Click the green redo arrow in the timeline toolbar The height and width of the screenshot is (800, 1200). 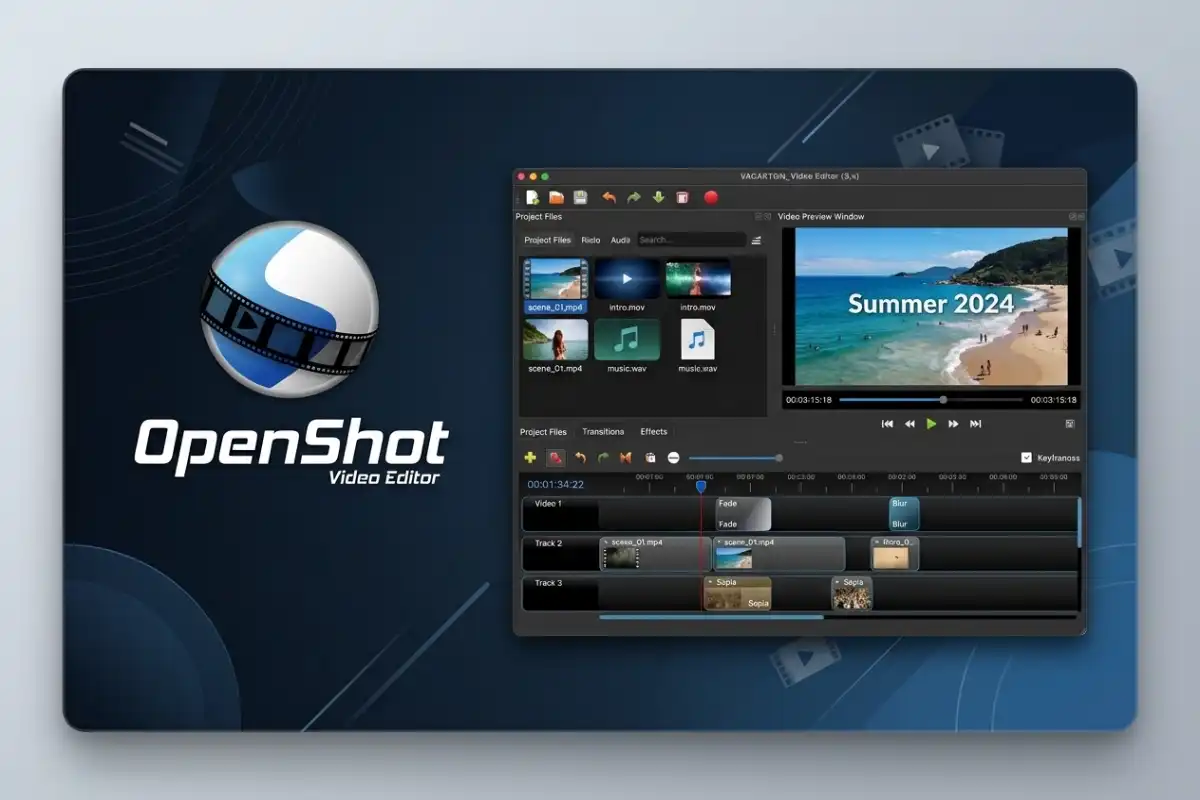click(603, 457)
